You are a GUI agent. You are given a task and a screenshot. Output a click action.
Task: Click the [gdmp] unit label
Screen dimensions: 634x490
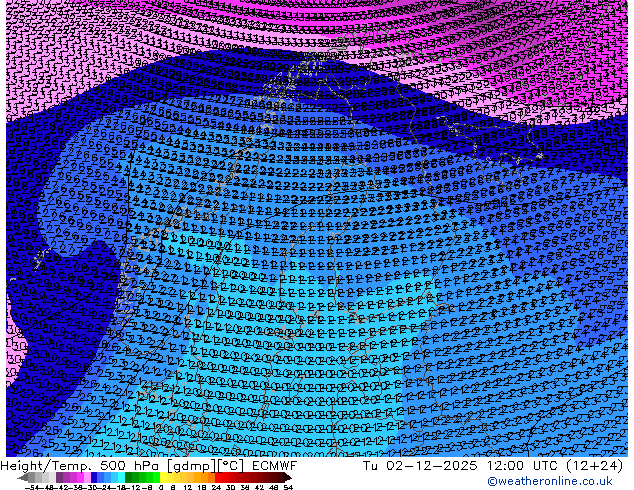click(191, 466)
